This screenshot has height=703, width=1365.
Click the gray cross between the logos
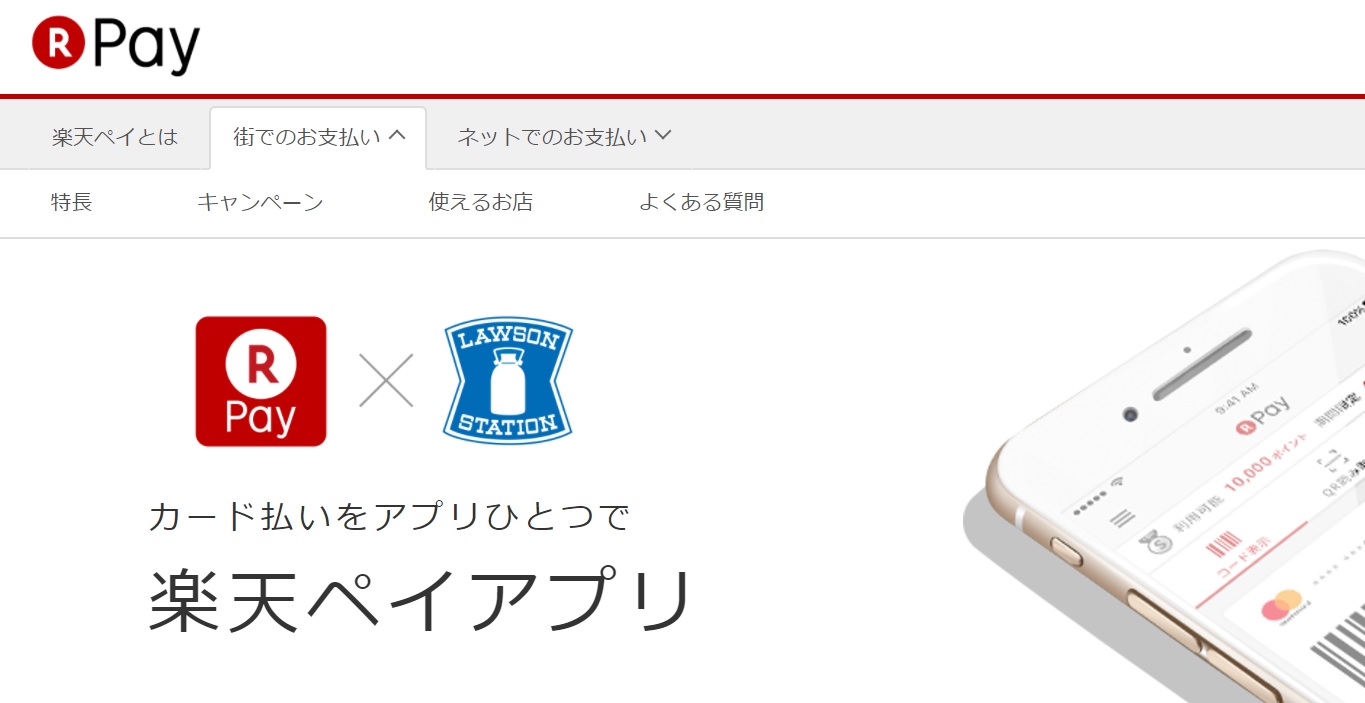coord(386,381)
